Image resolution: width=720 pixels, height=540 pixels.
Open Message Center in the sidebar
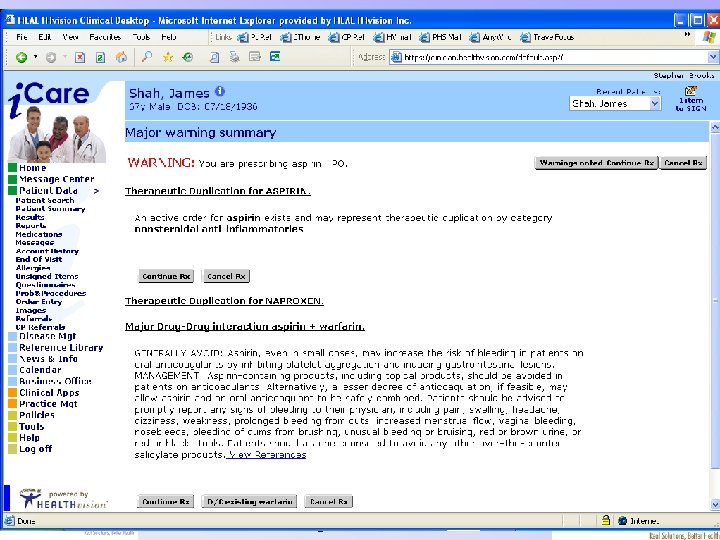click(x=56, y=179)
